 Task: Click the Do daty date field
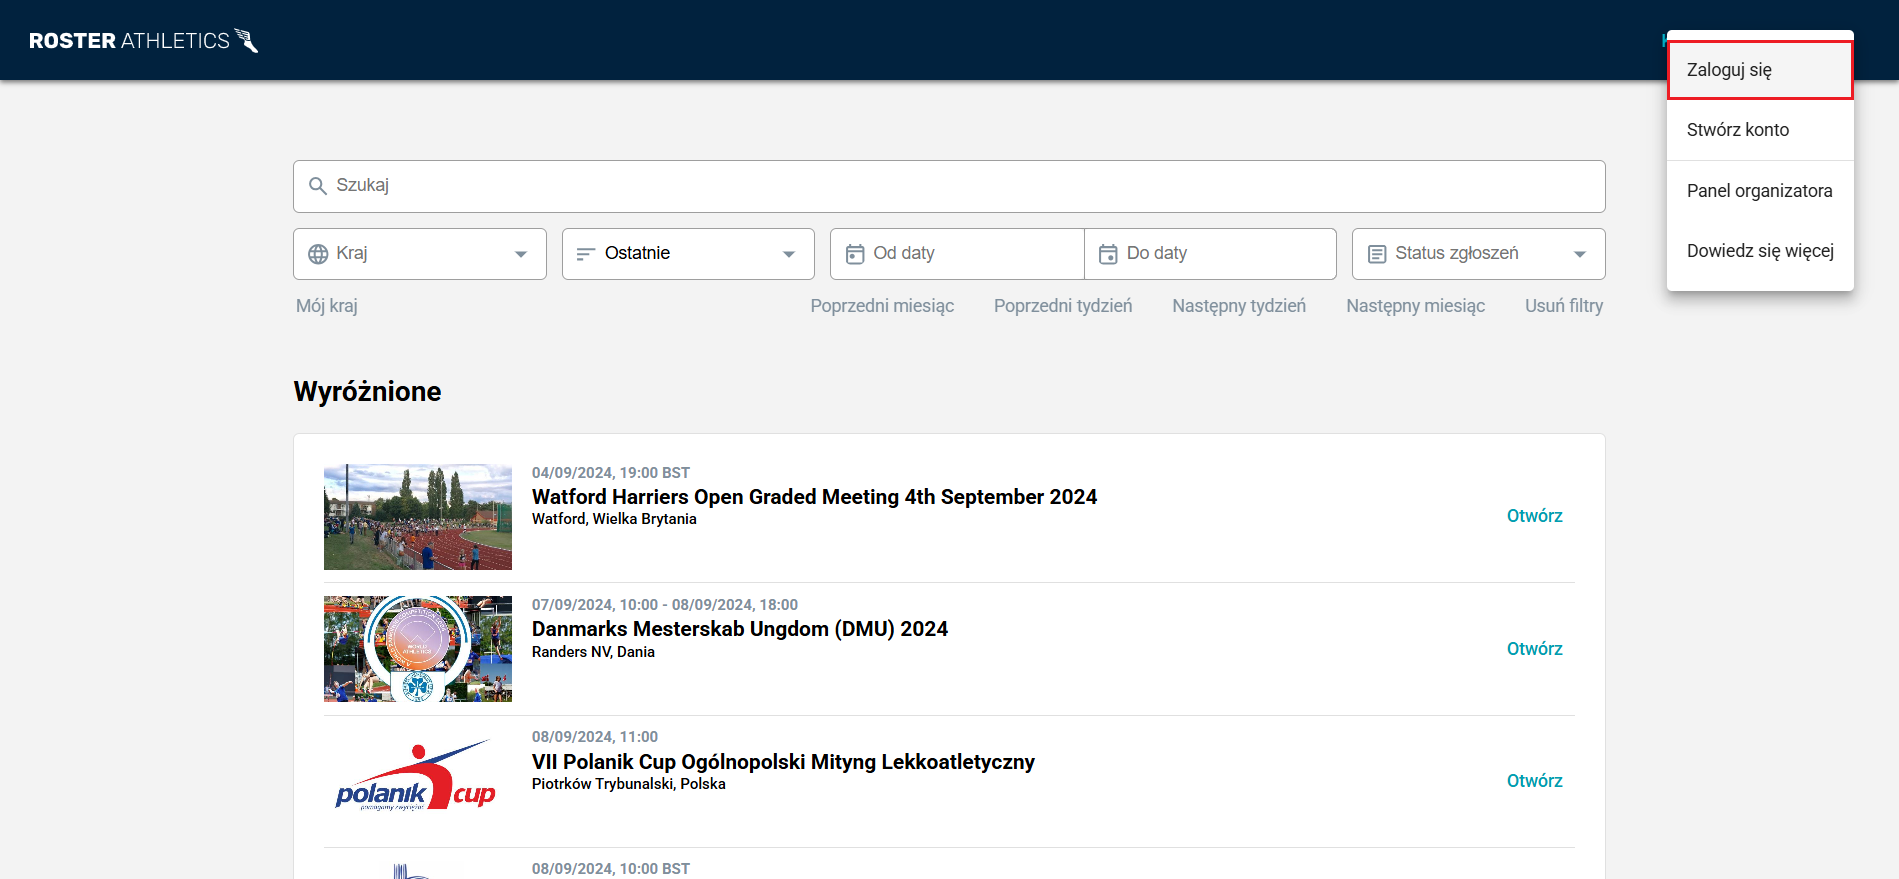(1210, 254)
